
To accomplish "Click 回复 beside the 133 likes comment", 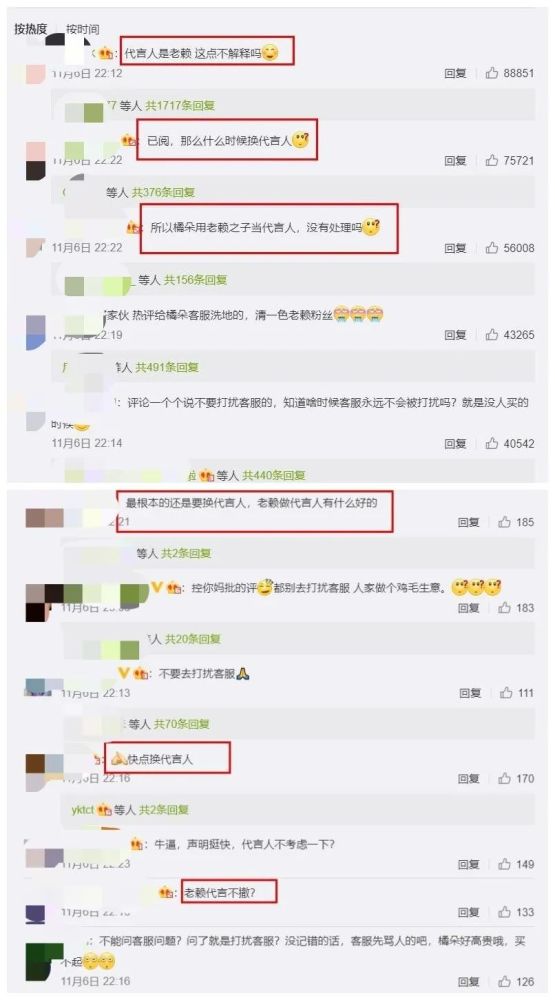I will [x=469, y=913].
